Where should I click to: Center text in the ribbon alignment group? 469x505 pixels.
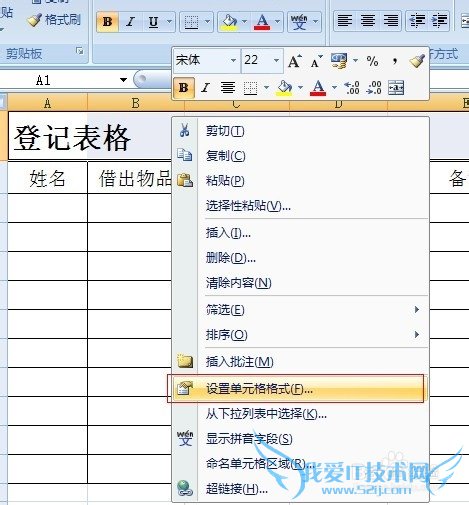click(x=368, y=21)
